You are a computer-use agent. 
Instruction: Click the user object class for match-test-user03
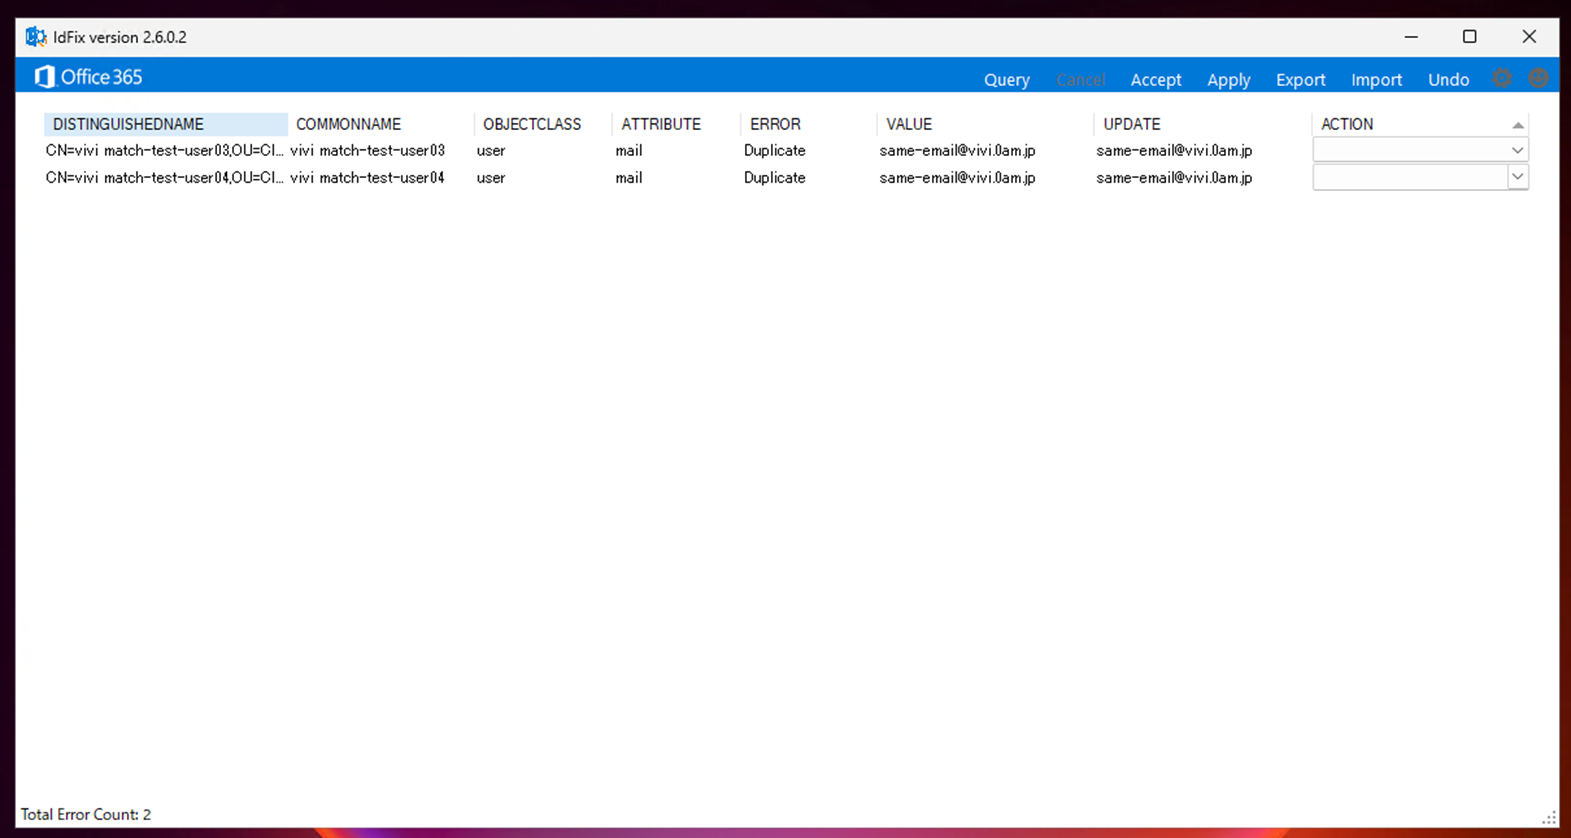coord(491,150)
